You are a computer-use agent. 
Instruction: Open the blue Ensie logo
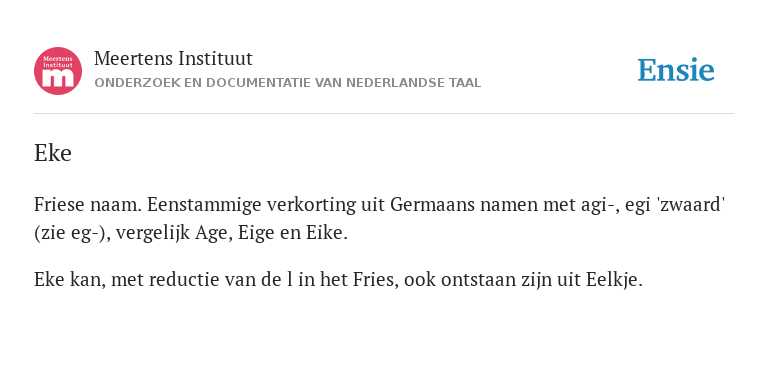click(x=675, y=70)
